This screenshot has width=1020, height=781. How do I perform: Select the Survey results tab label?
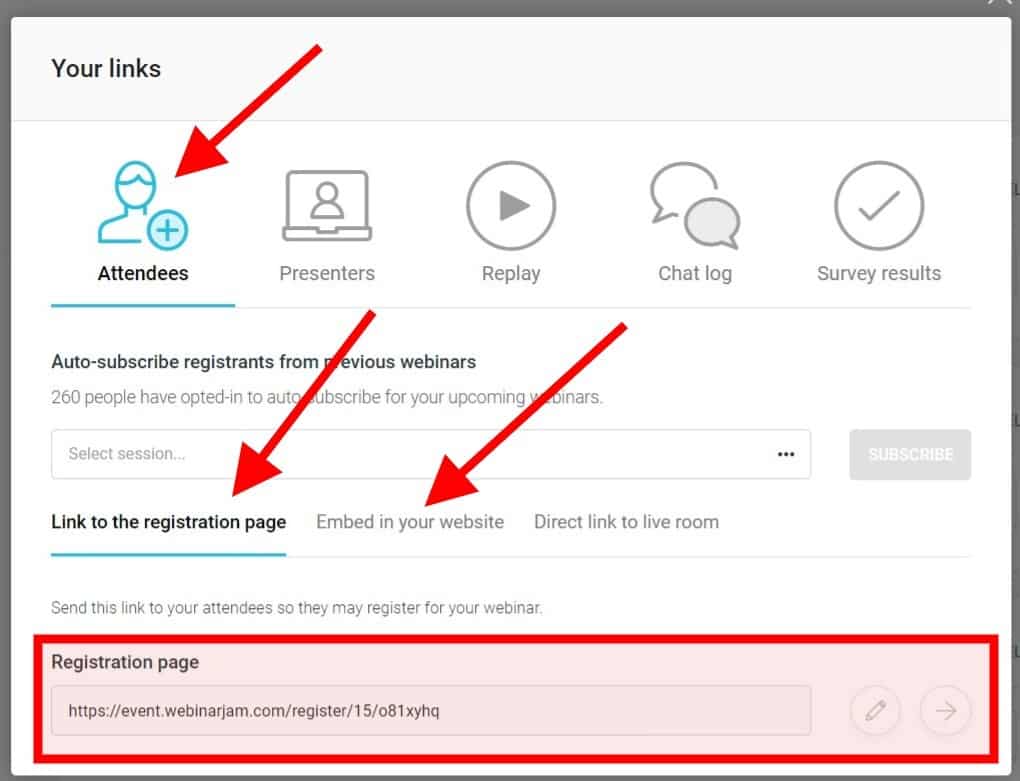(x=879, y=273)
